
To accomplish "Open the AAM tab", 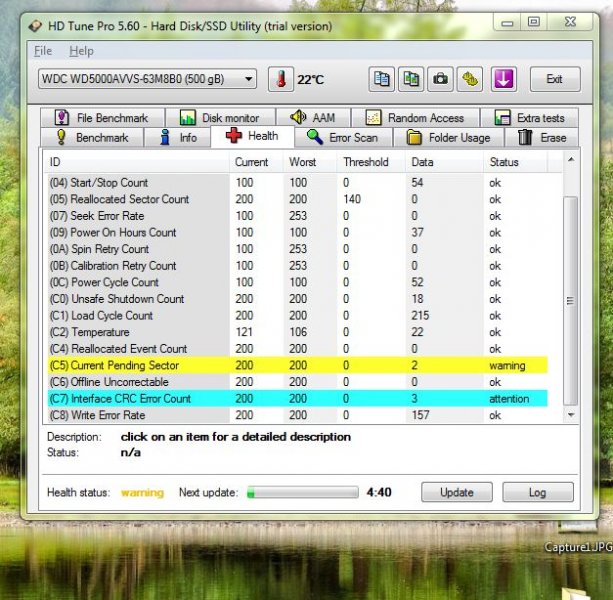I will coord(313,118).
